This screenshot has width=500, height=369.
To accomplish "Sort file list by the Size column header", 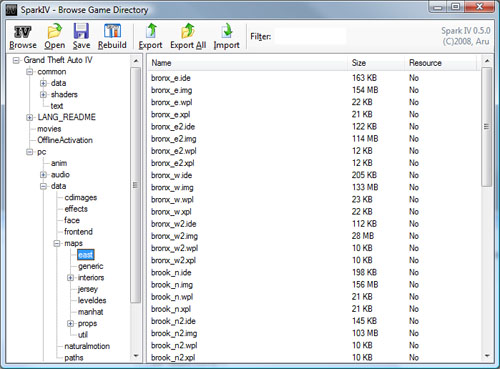I will 376,63.
